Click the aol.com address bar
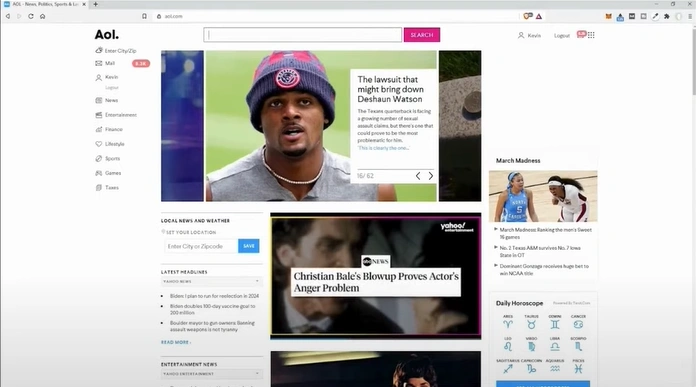This screenshot has height=387, width=696. [x=337, y=16]
